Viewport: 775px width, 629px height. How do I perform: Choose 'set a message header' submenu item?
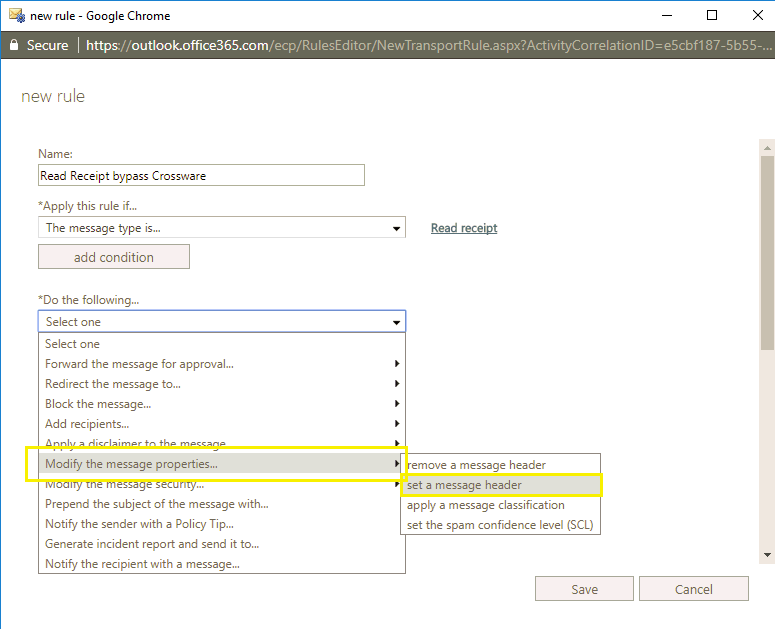[500, 485]
